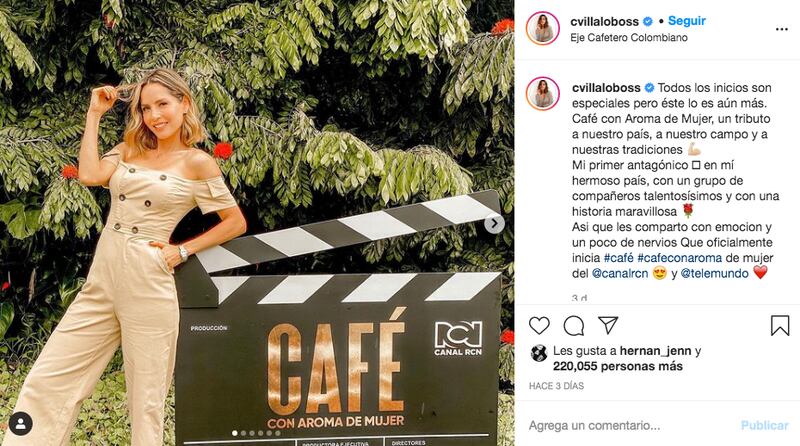Show tagged people via the user icon

[x=21, y=424]
